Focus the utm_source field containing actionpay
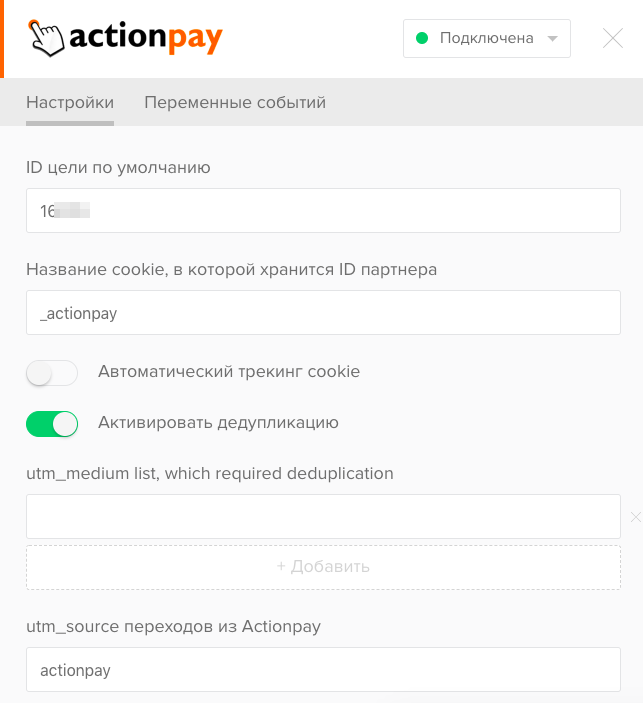Viewport: 643px width, 703px height. 323,669
